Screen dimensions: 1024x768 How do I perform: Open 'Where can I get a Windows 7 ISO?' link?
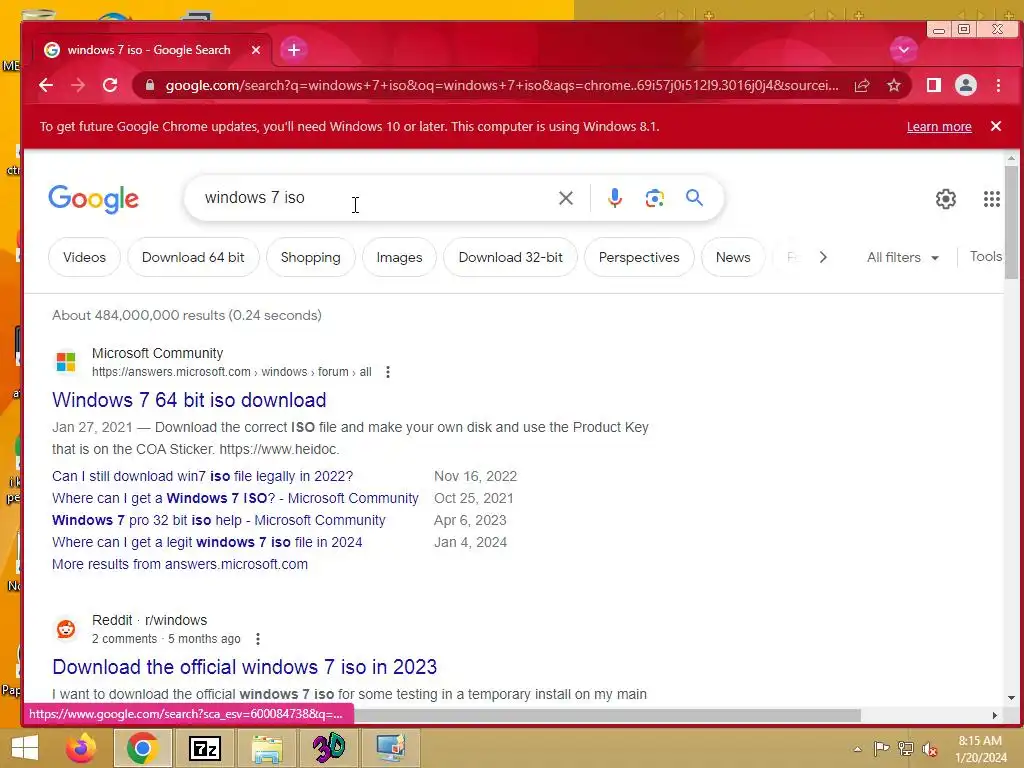tap(235, 498)
